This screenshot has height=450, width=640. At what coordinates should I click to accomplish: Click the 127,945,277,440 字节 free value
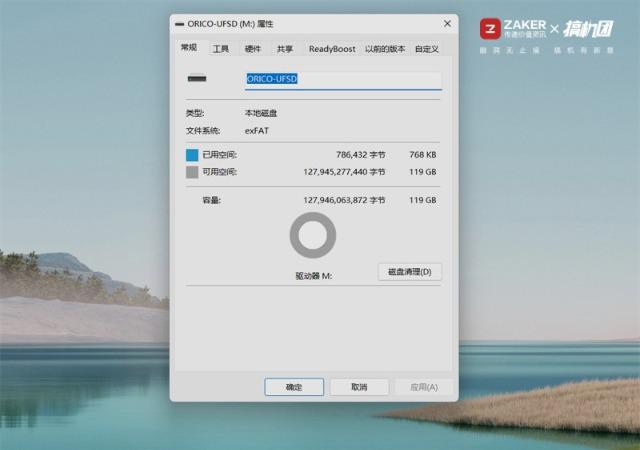click(x=344, y=172)
